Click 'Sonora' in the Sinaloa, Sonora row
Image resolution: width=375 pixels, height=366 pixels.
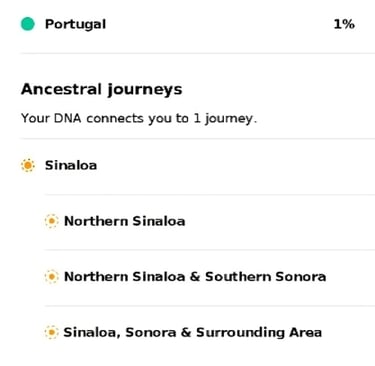151,332
